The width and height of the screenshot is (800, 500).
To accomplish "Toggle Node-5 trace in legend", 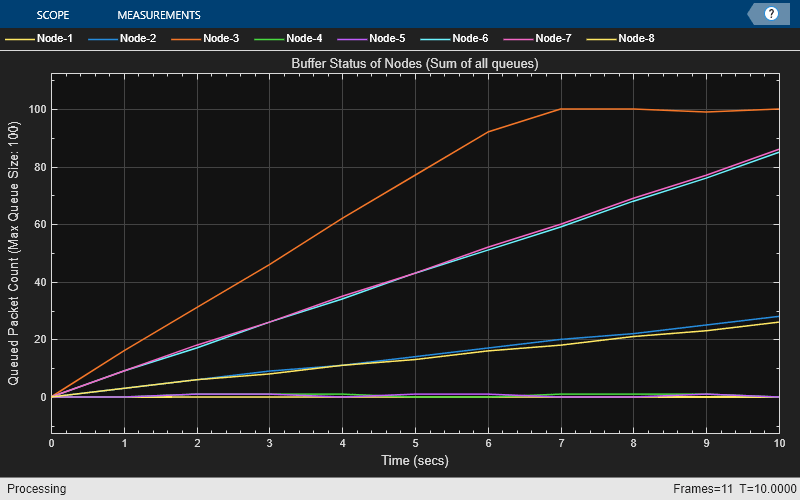I will [x=387, y=39].
